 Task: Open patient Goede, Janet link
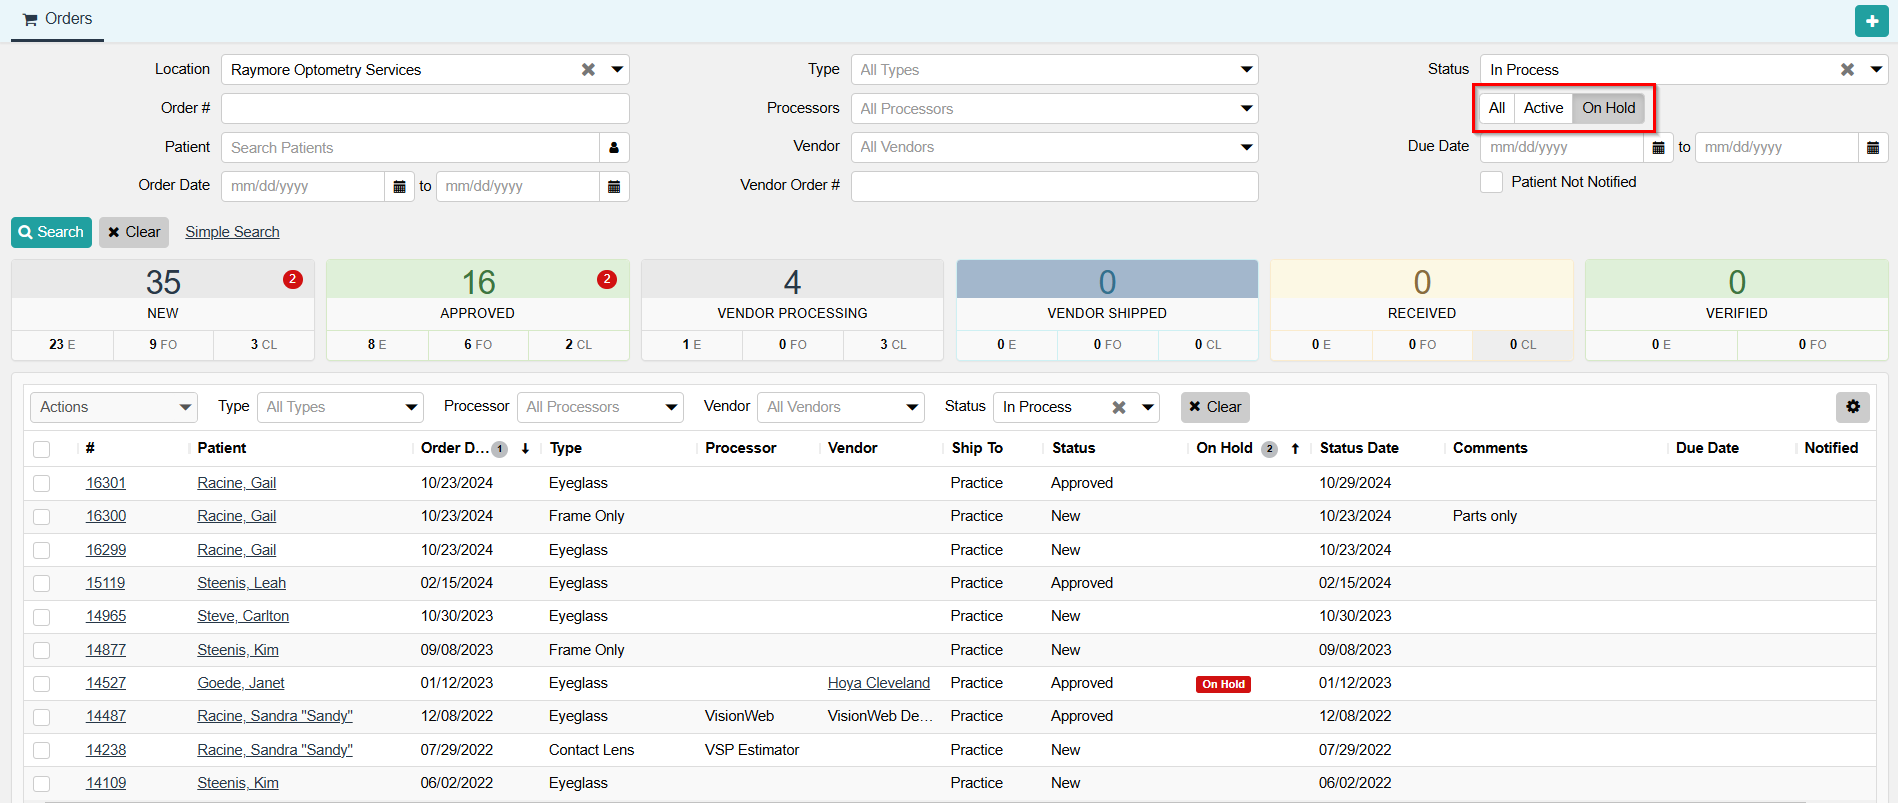point(241,684)
